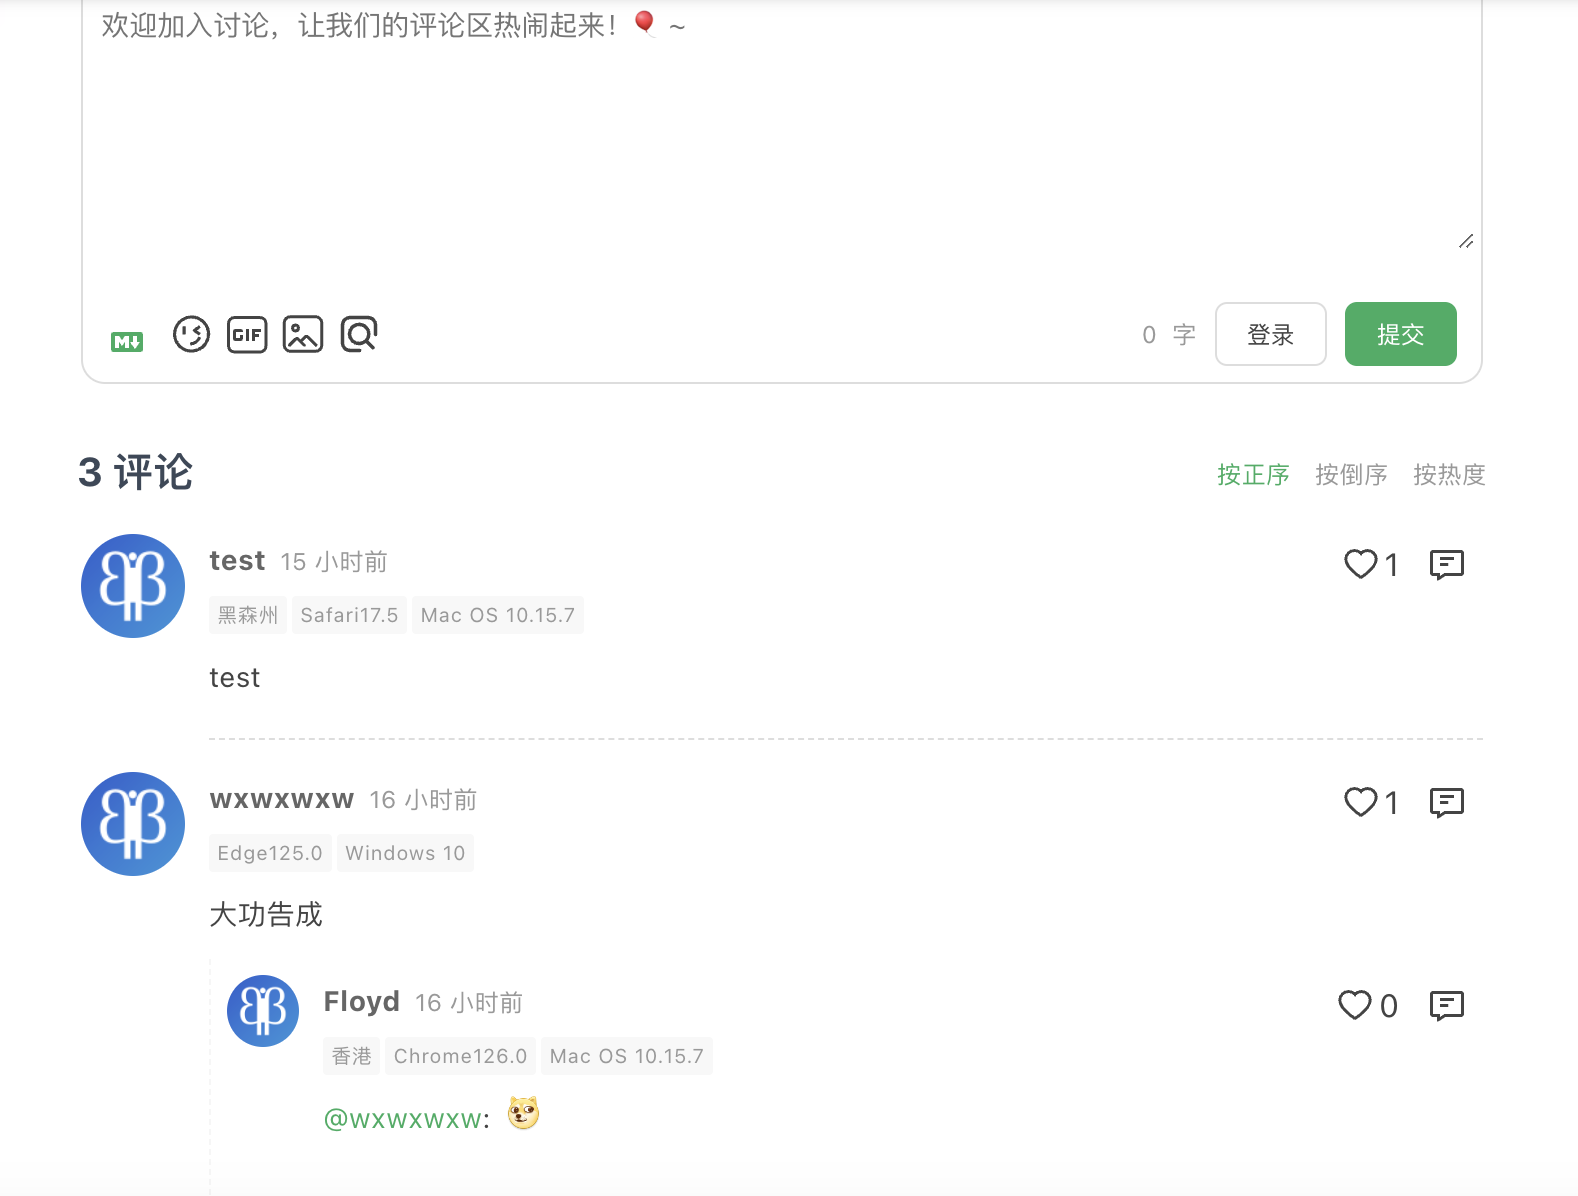The image size is (1578, 1196).
Task: Sort comments by 按倒序
Action: point(1351,474)
